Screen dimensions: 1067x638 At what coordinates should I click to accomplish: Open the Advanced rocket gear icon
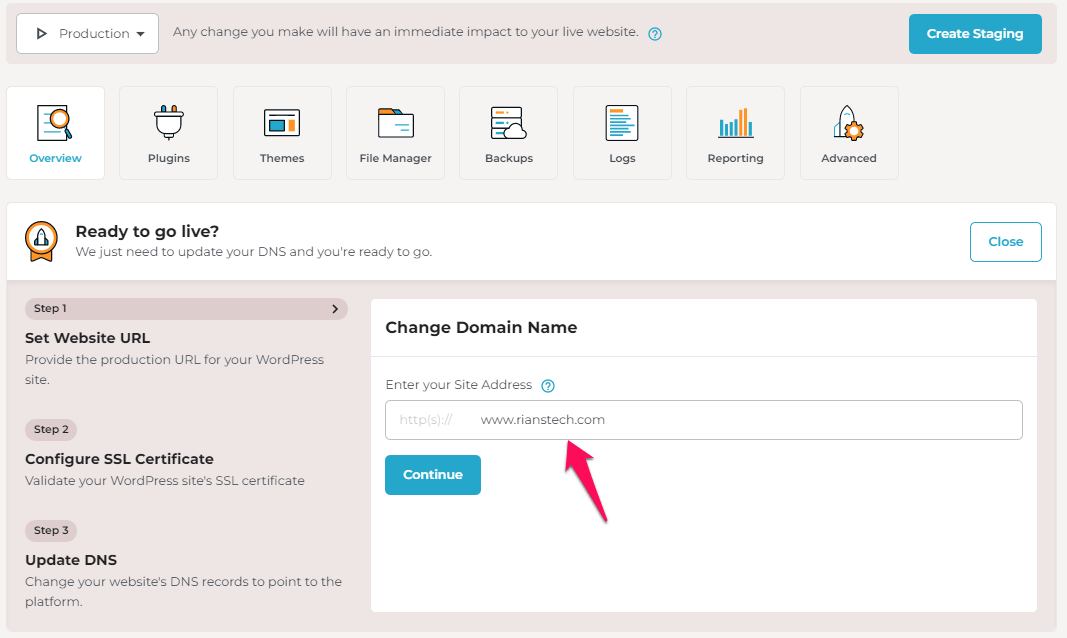[x=849, y=123]
